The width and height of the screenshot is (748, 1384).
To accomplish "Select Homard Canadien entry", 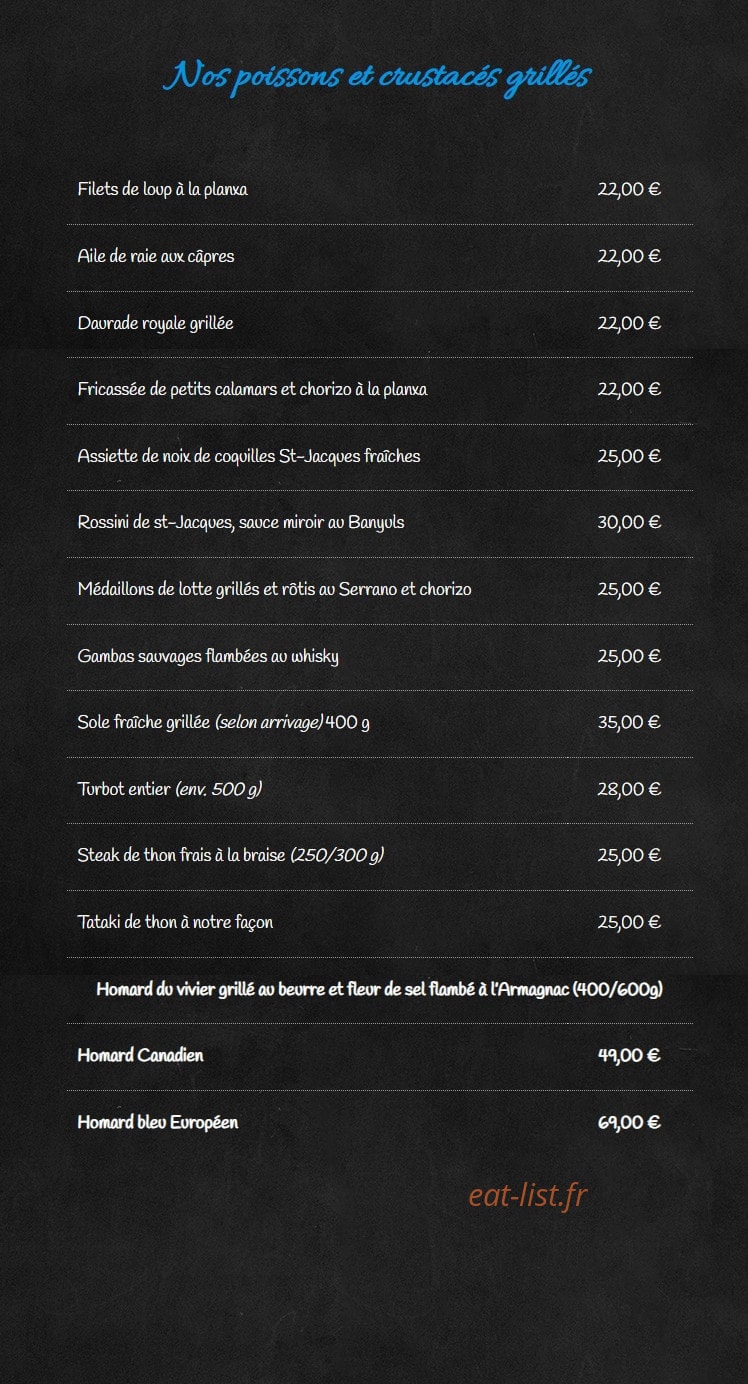I will (x=140, y=1055).
